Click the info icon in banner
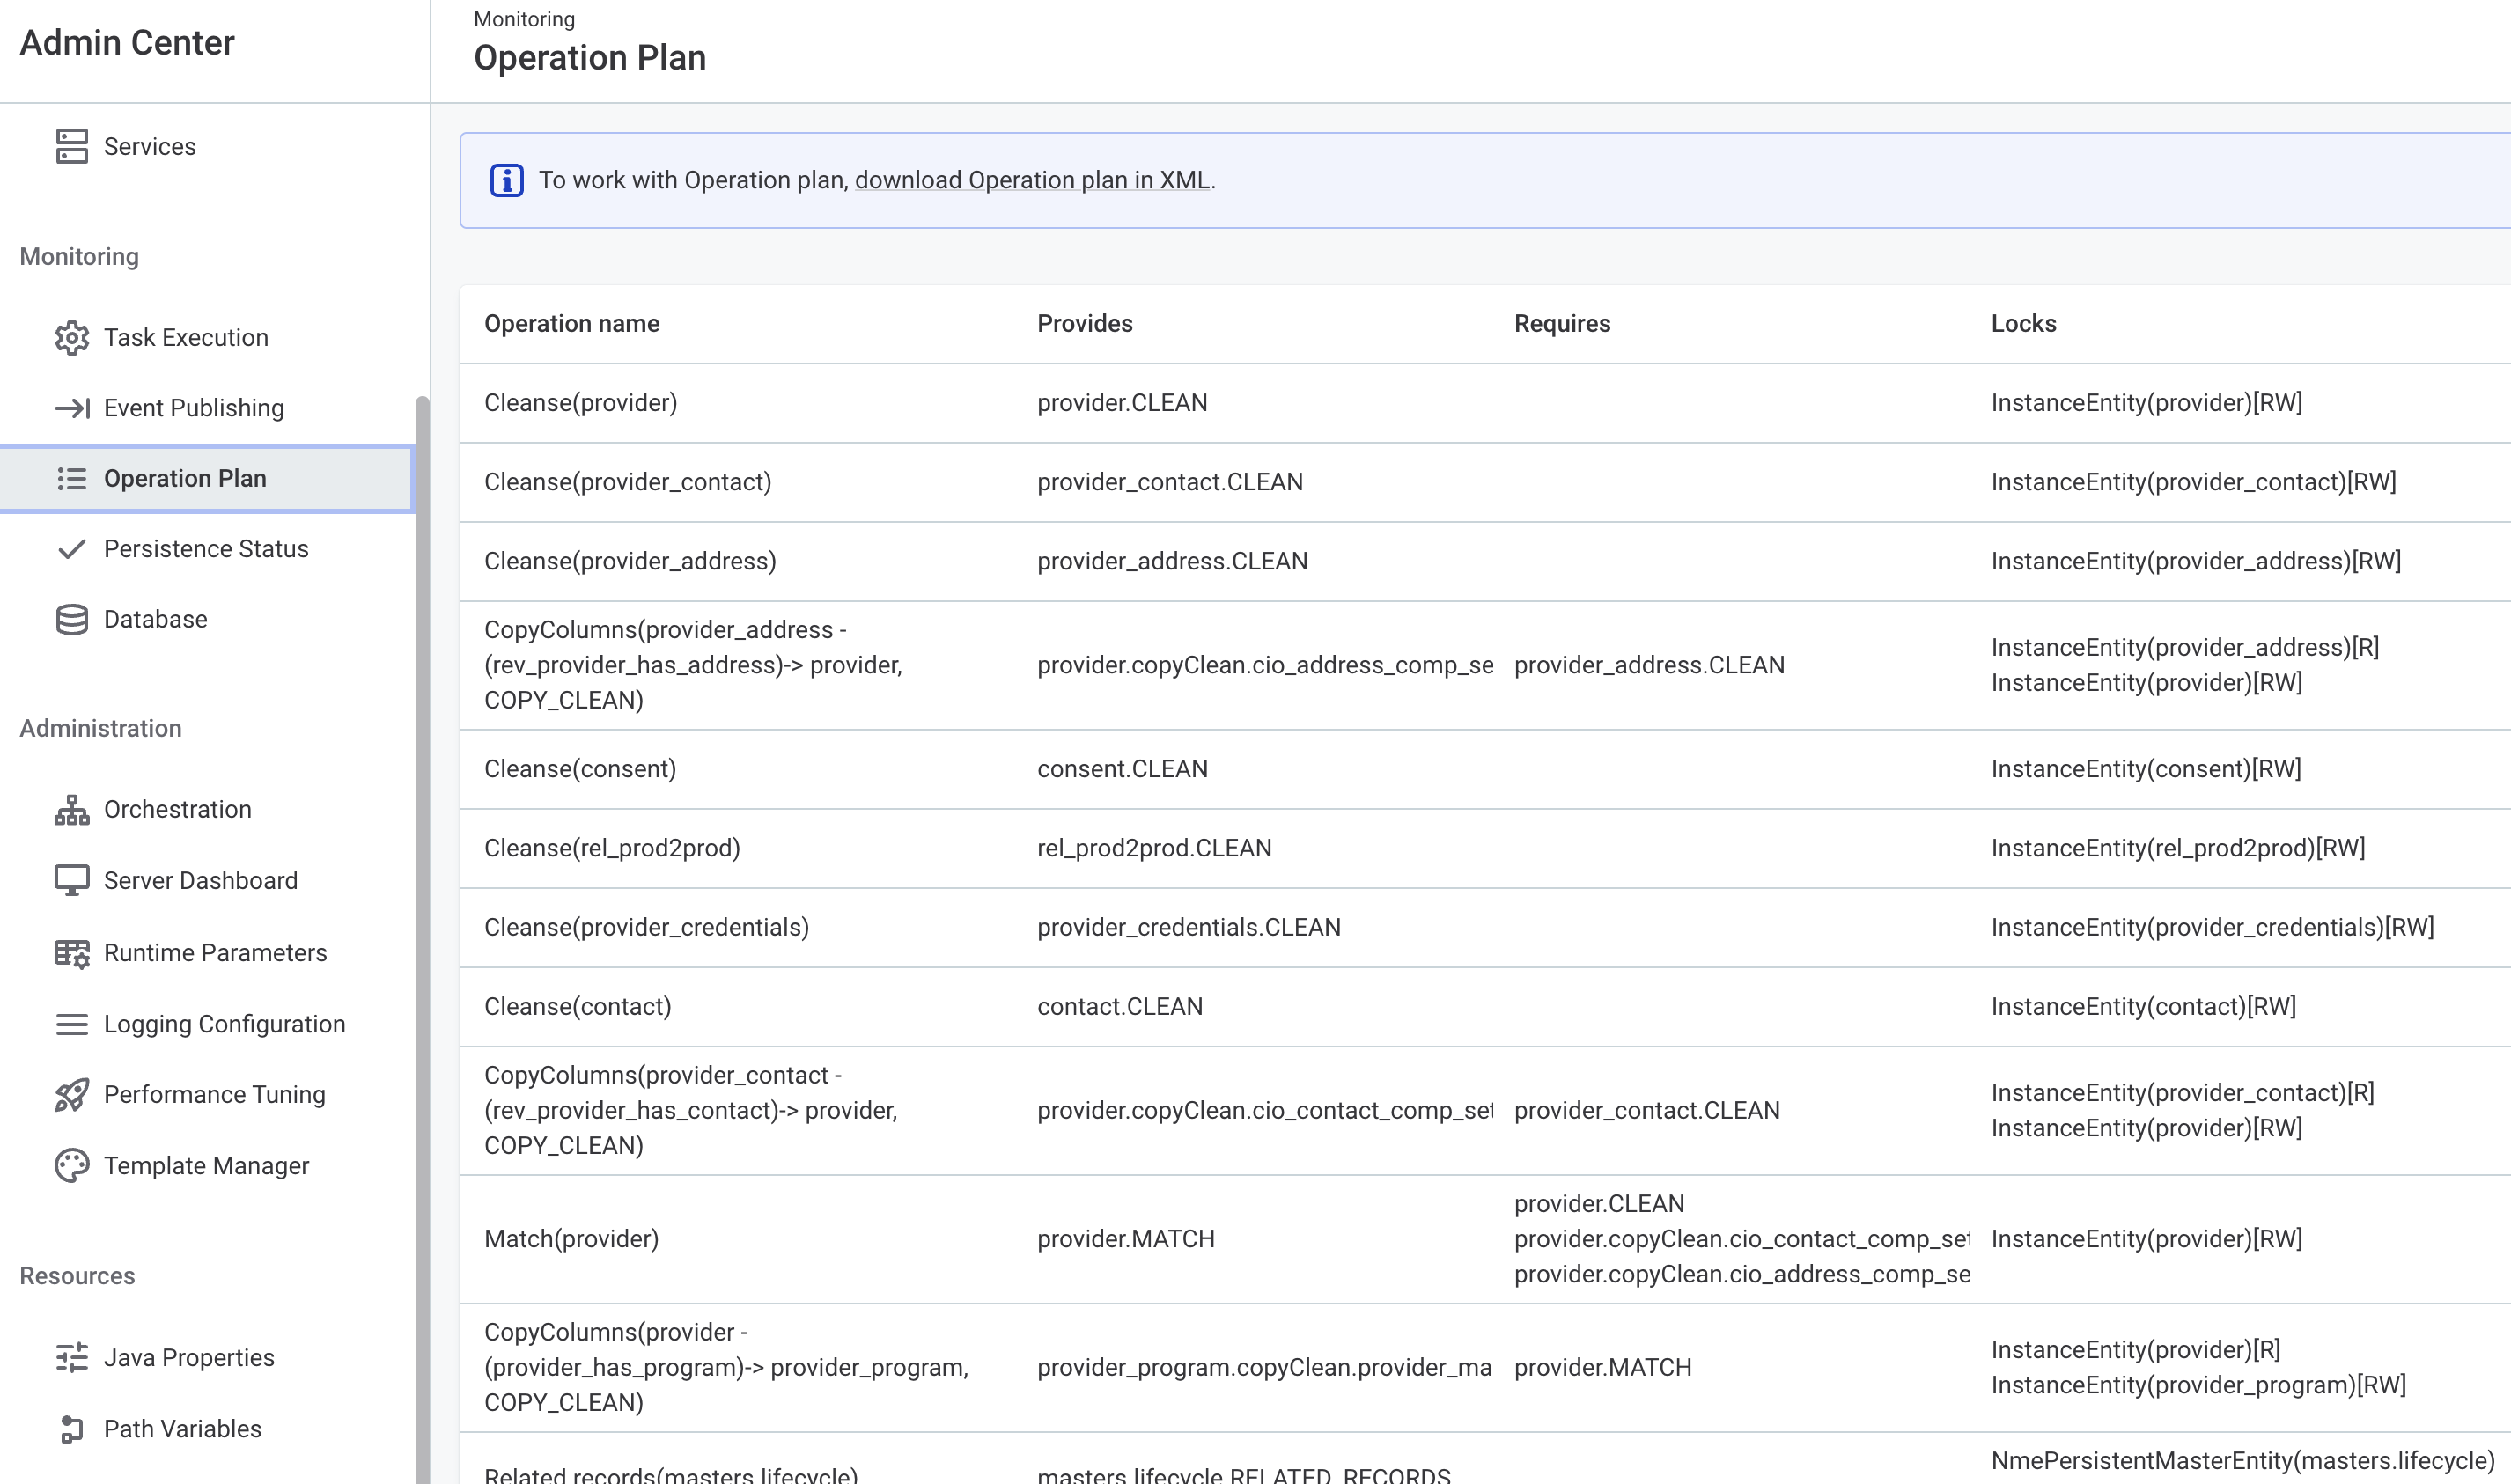Viewport: 2511px width, 1484px height. (506, 181)
